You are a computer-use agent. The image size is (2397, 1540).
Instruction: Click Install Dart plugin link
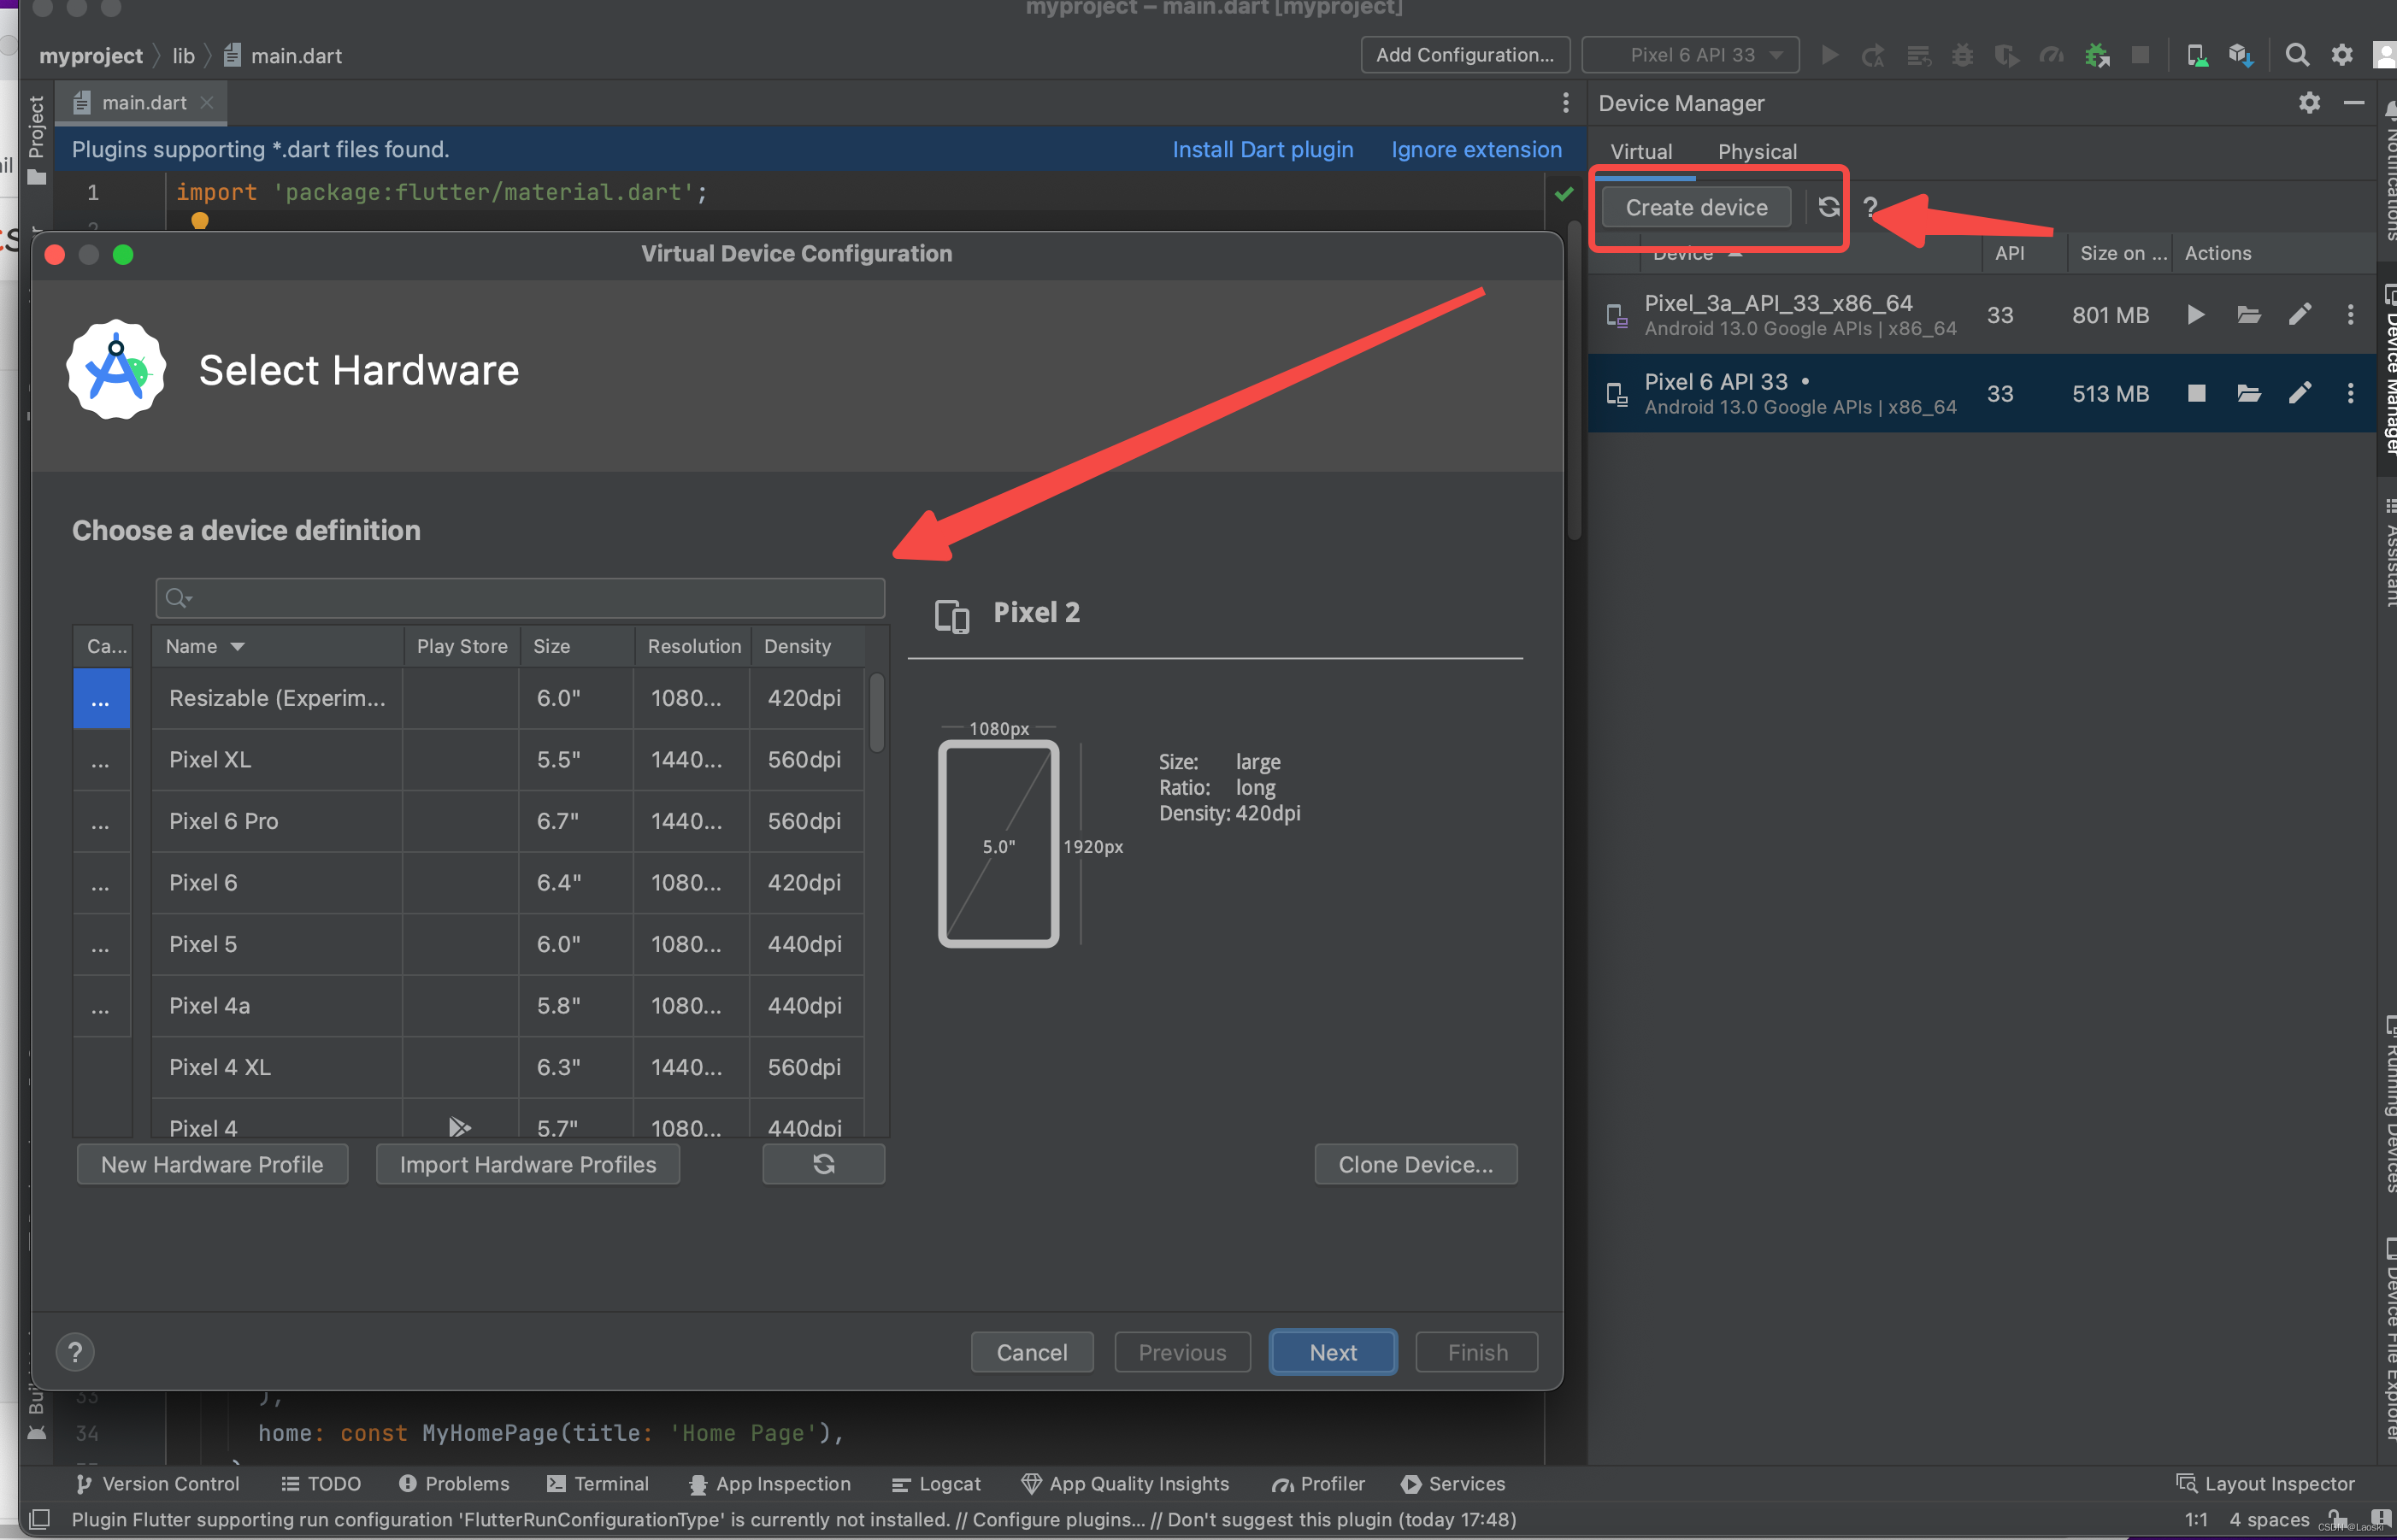coord(1262,150)
